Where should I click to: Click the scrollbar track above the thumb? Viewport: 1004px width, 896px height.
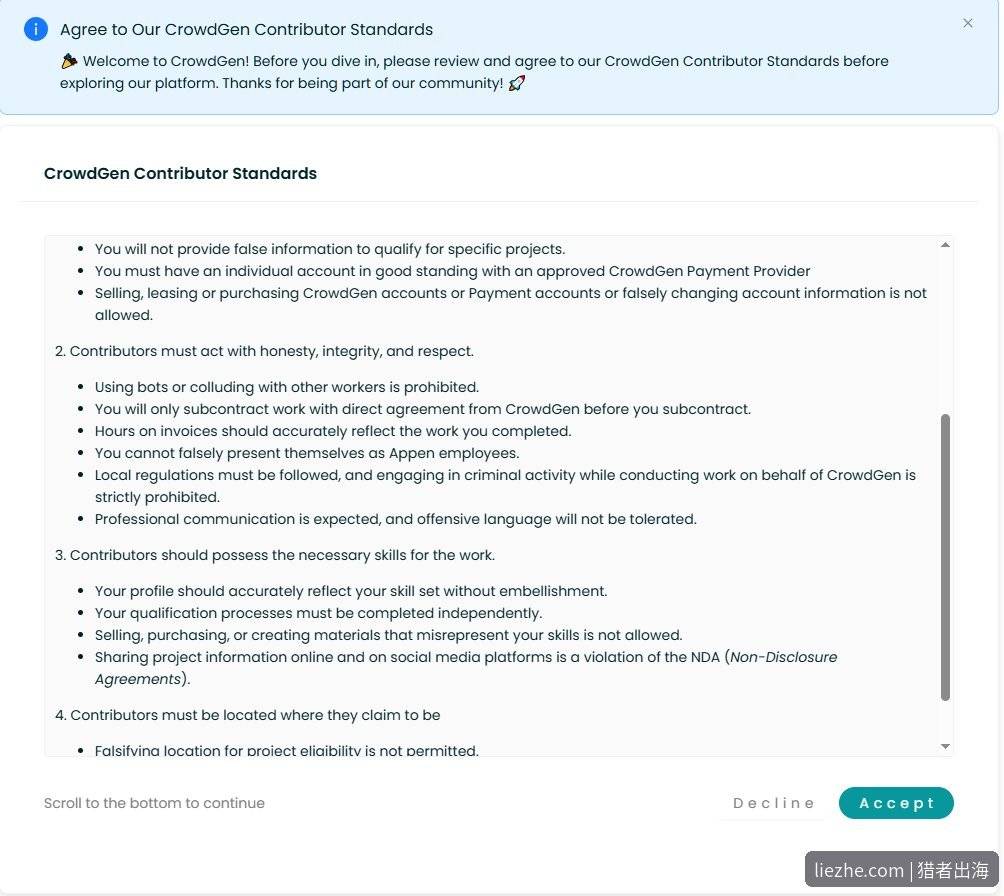[945, 333]
